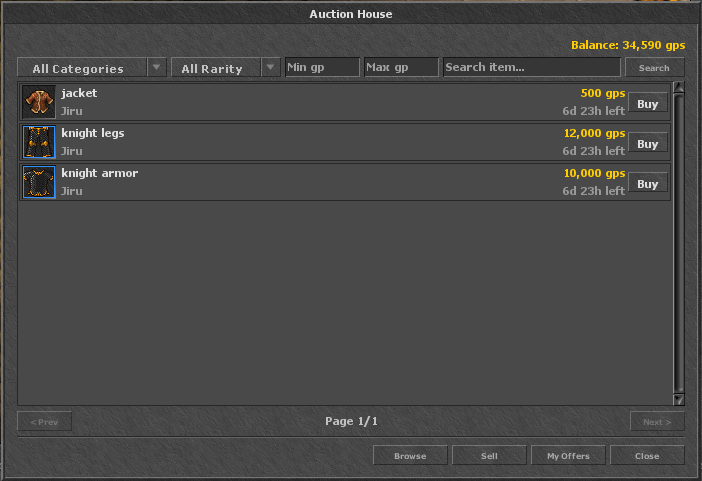
Task: Go to previous page with Prev
Action: (44, 421)
